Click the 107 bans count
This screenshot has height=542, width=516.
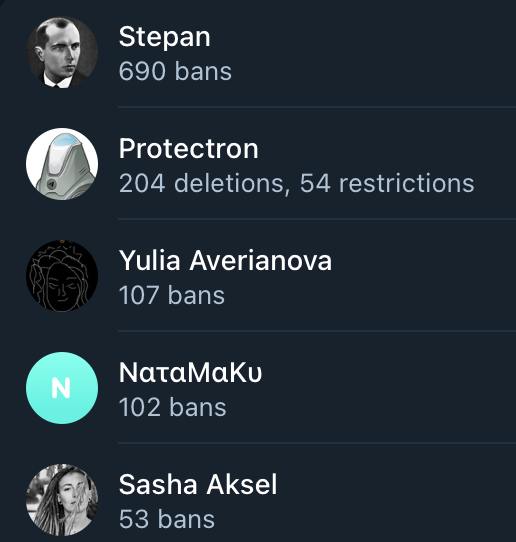point(172,295)
